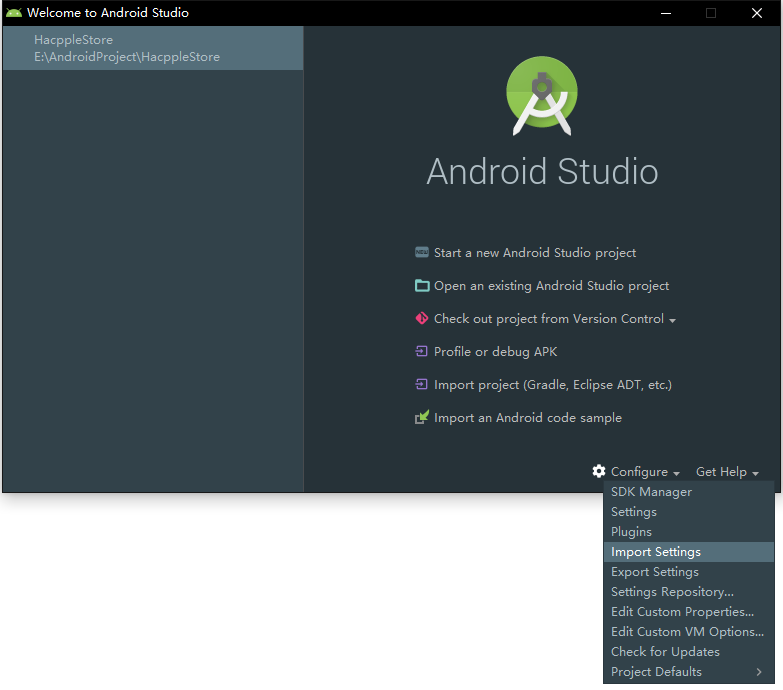Viewport: 783px width, 690px height.
Task: Minimize the Welcome to Android Studio window
Action: tap(666, 13)
